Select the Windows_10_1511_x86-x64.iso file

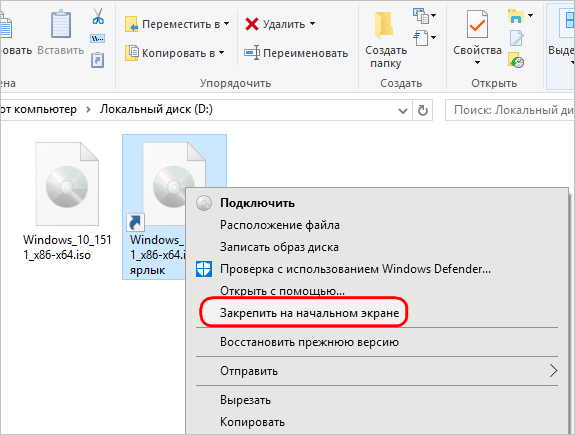[x=67, y=201]
